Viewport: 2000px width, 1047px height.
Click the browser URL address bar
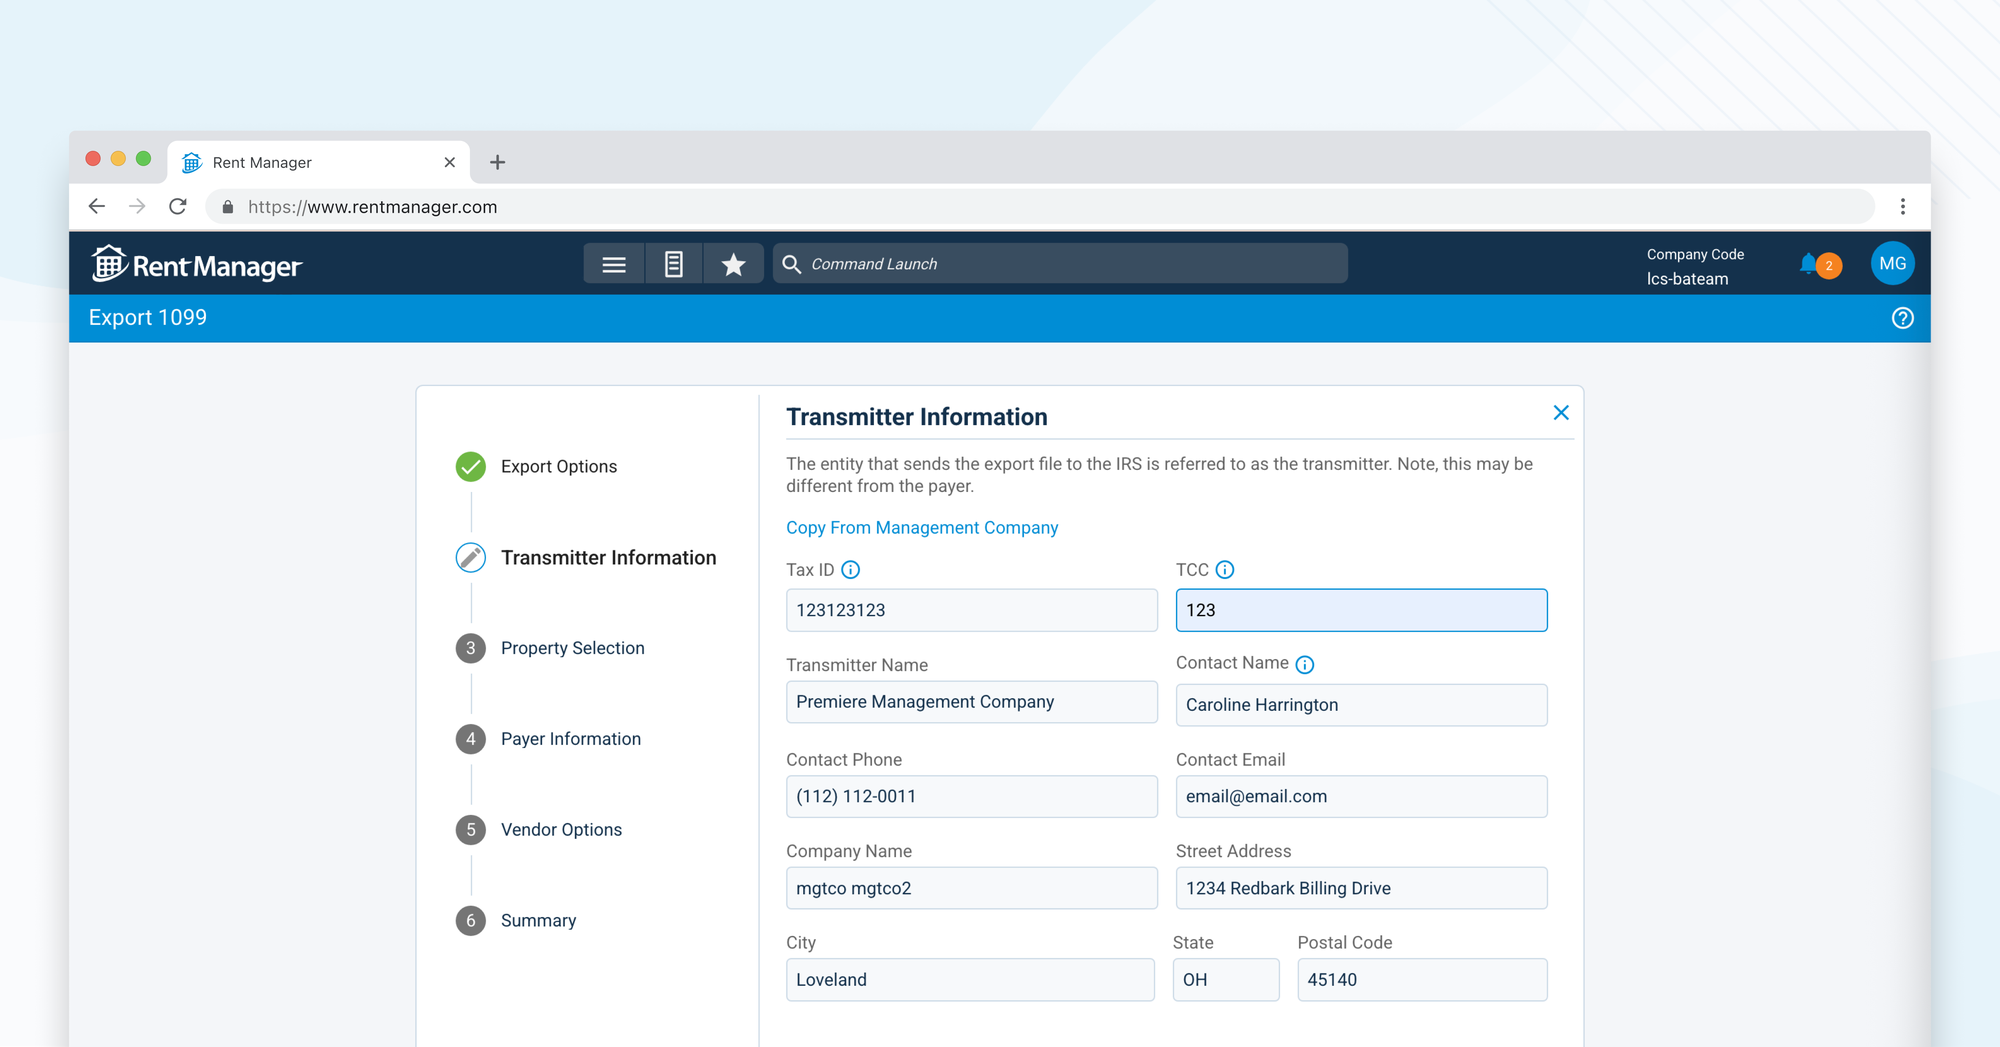[1040, 207]
